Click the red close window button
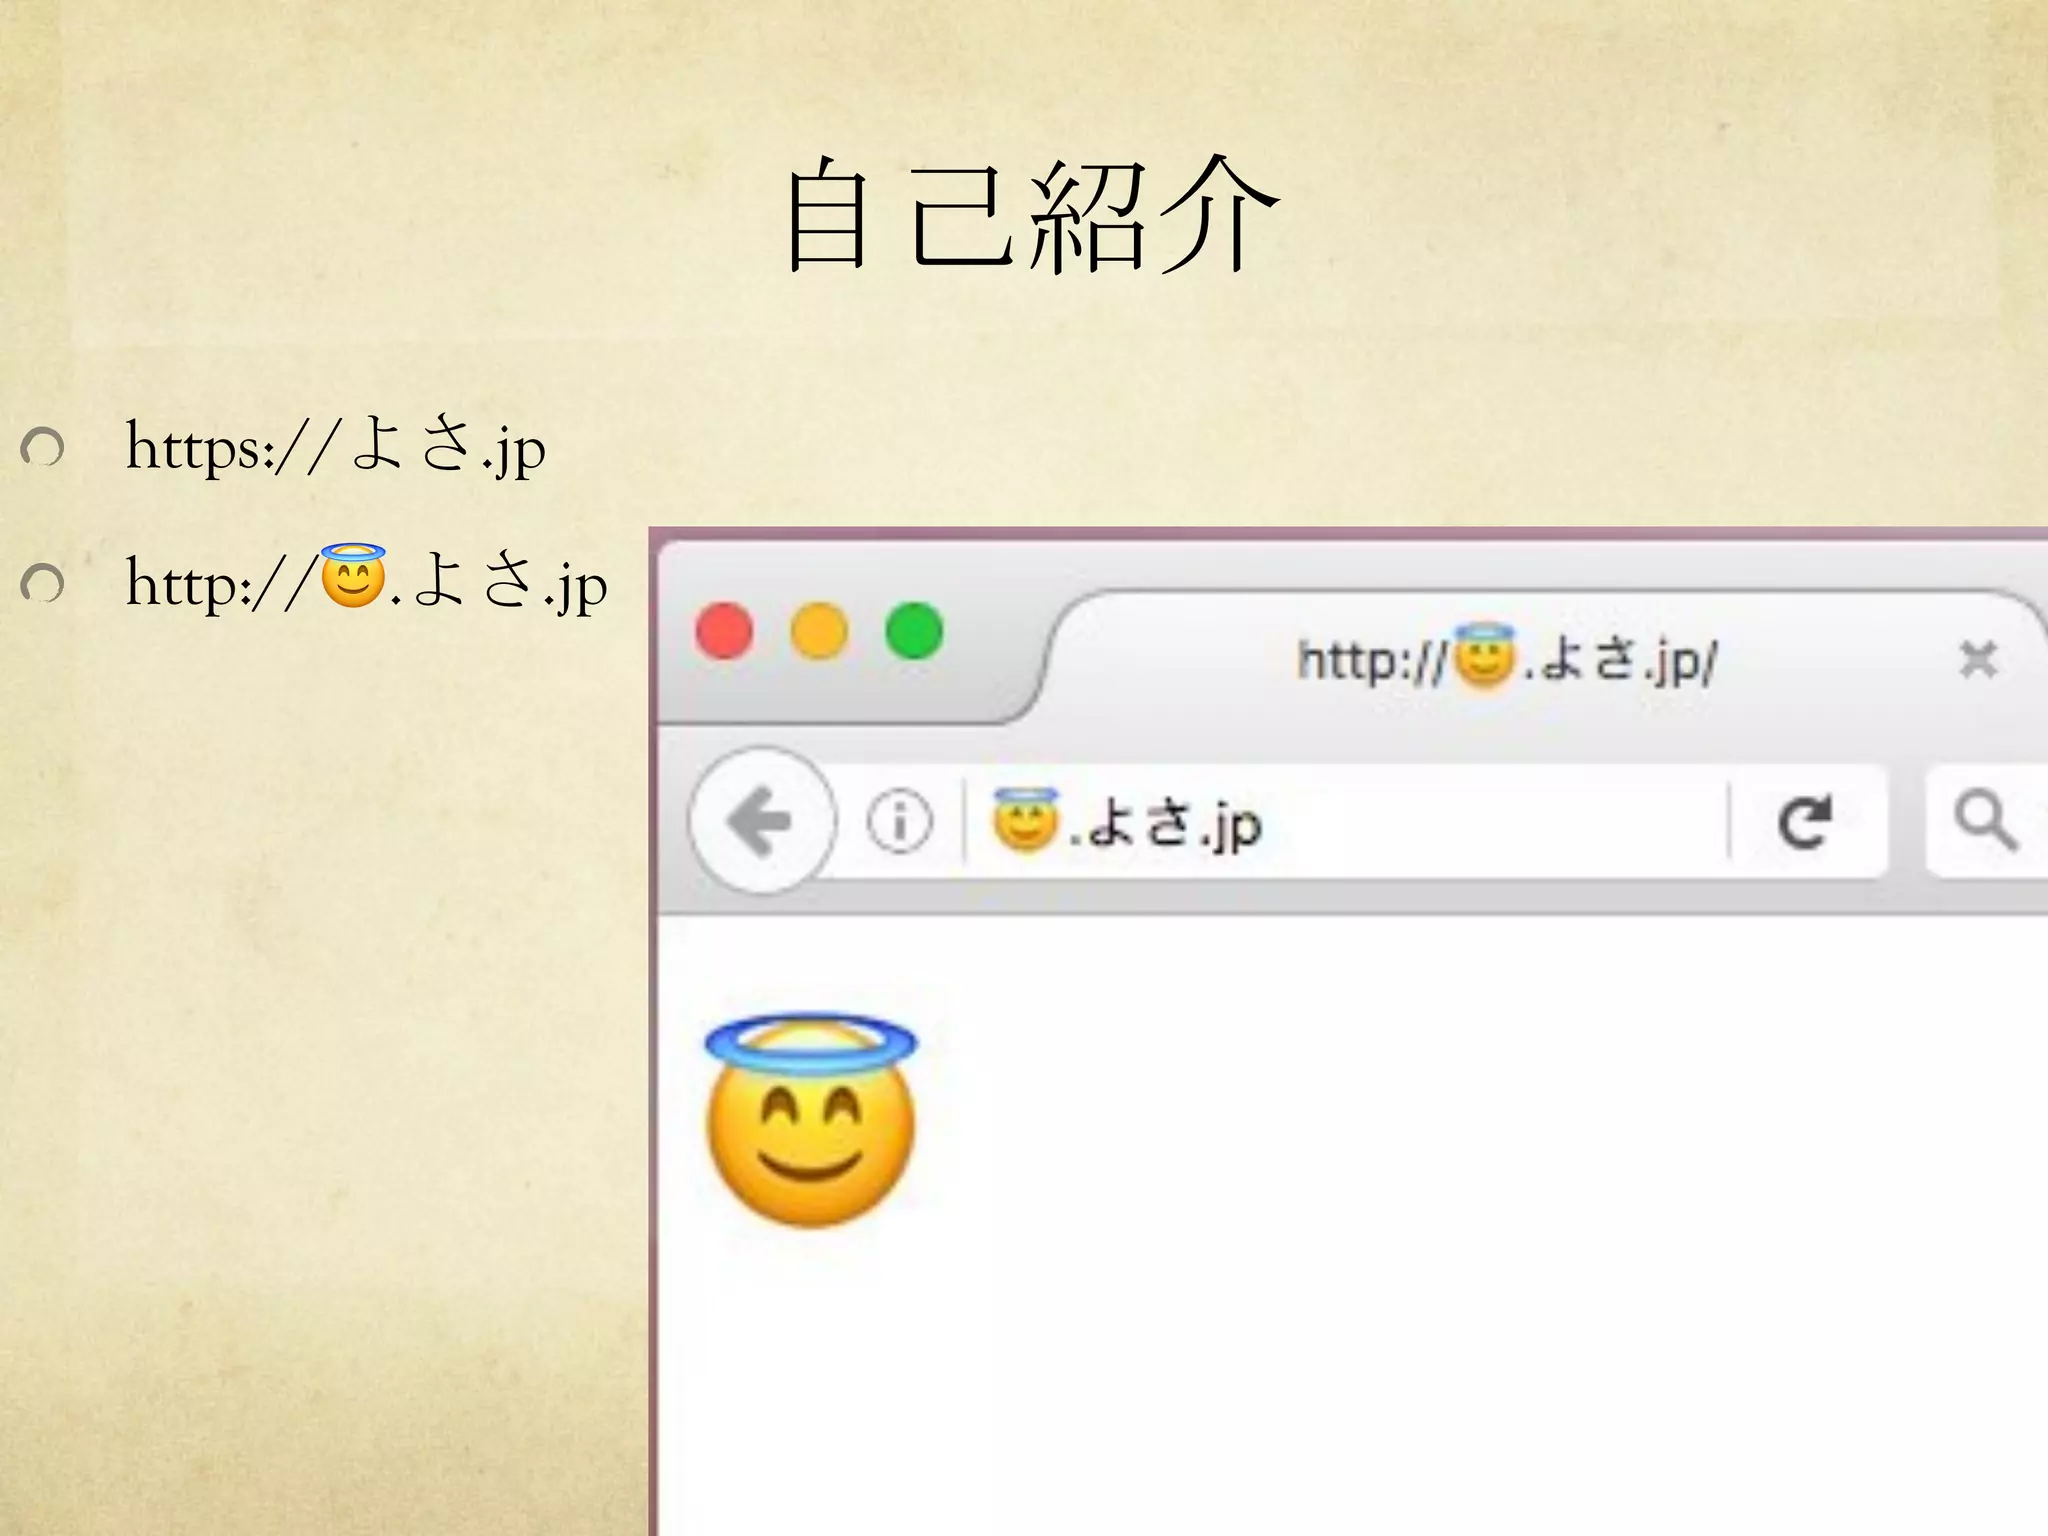Viewport: 2048px width, 1536px height. click(x=724, y=632)
